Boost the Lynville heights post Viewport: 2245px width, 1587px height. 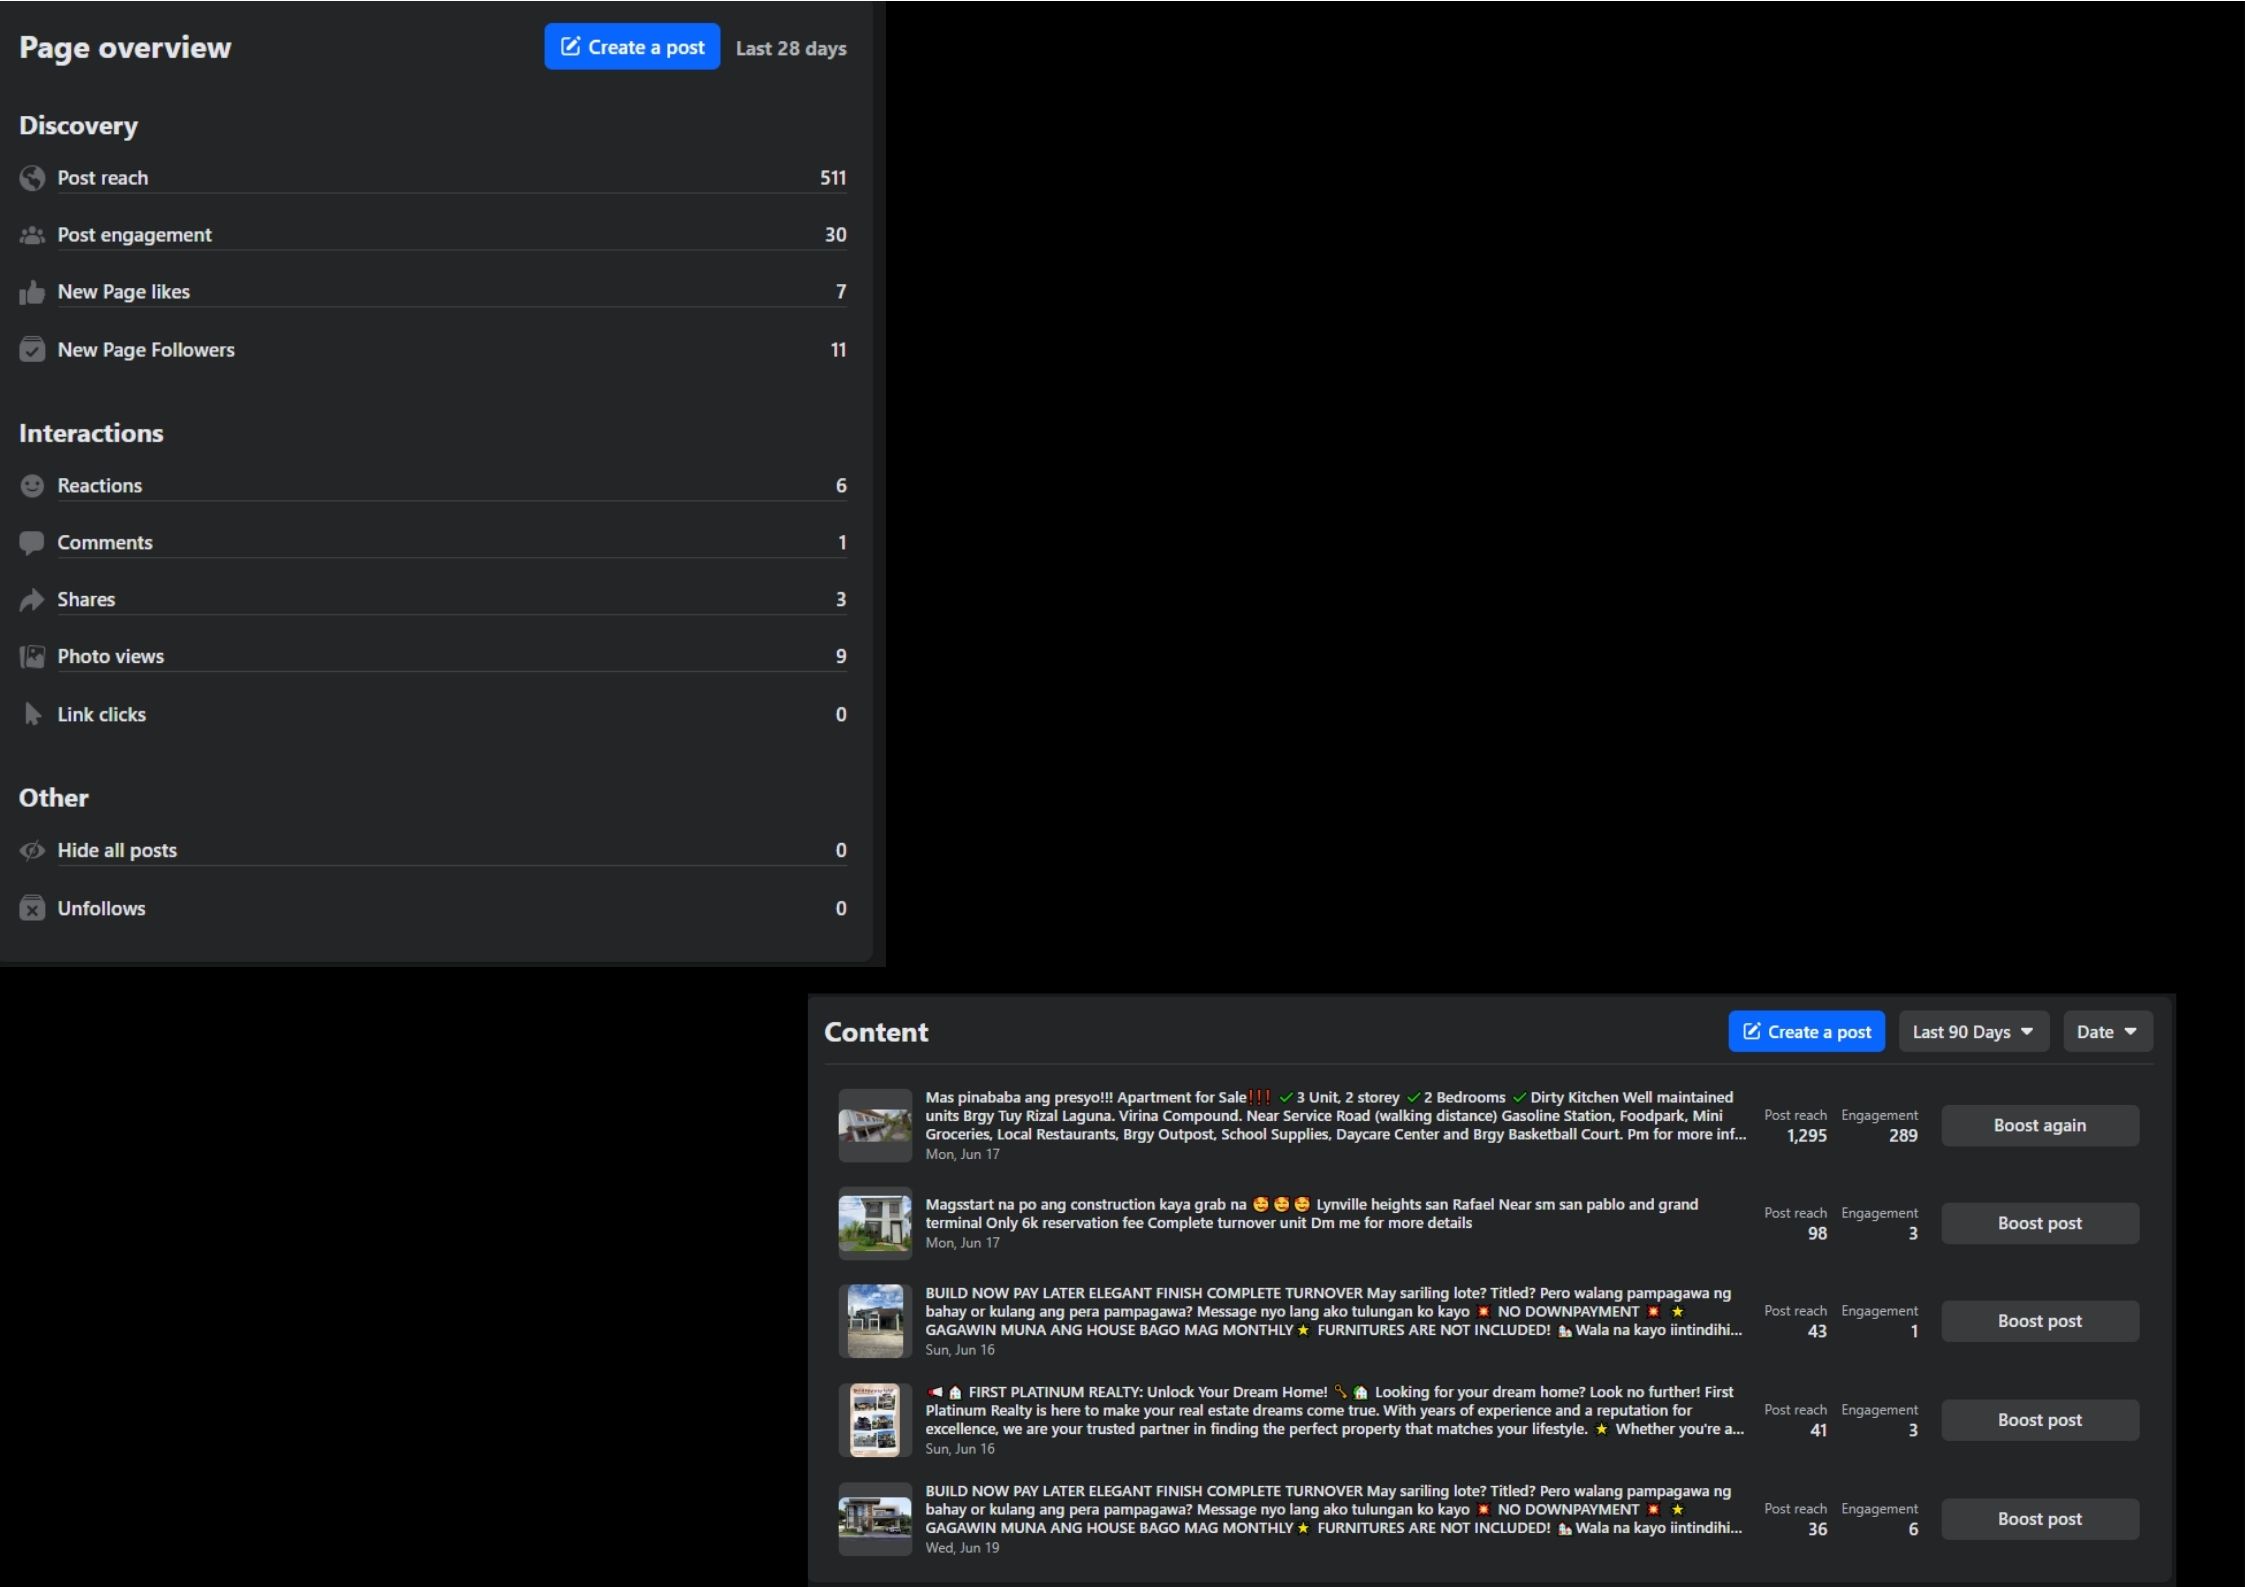[x=2039, y=1223]
